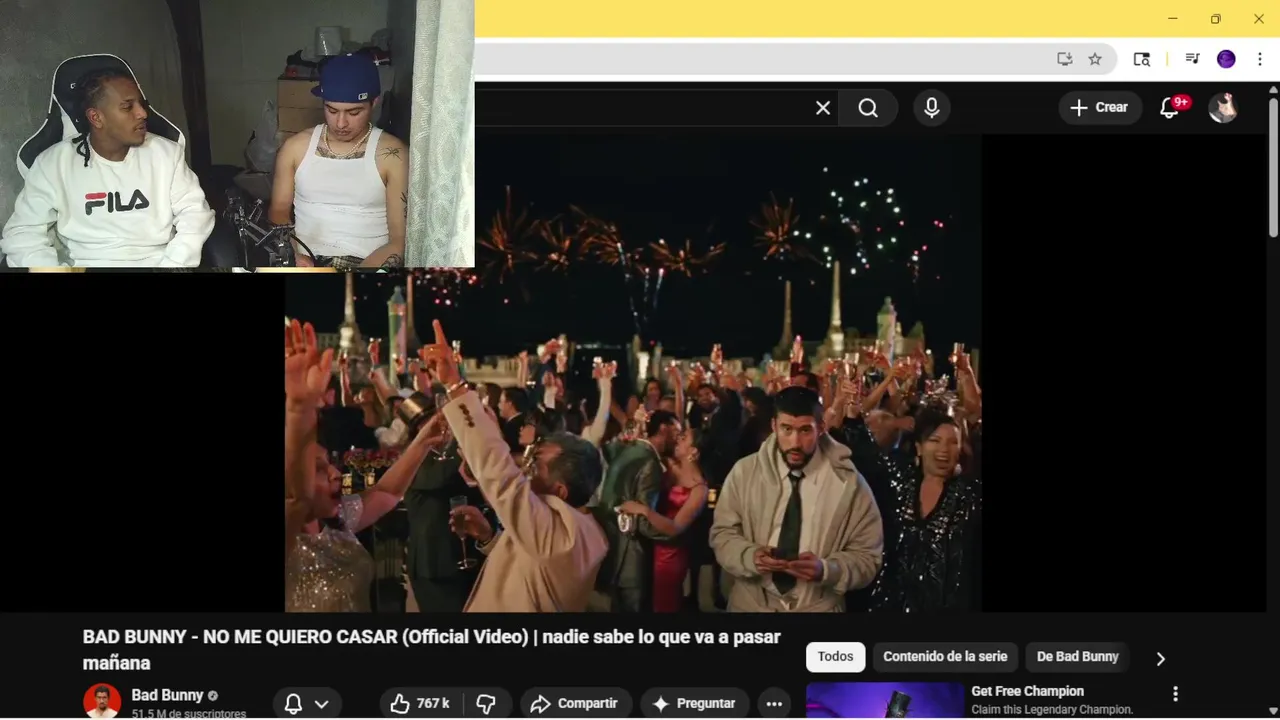
Task: Bookmark this page with the star icon
Action: pos(1095,59)
